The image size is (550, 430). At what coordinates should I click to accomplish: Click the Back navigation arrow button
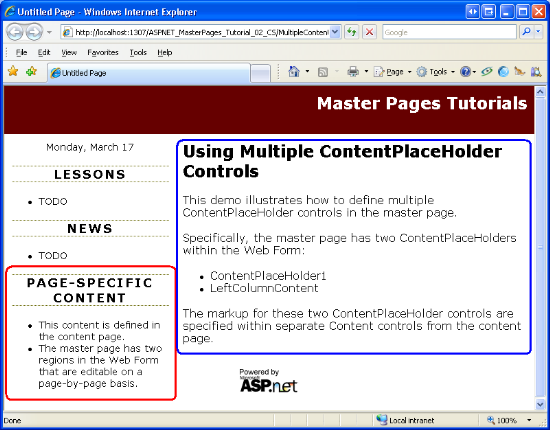[x=15, y=32]
